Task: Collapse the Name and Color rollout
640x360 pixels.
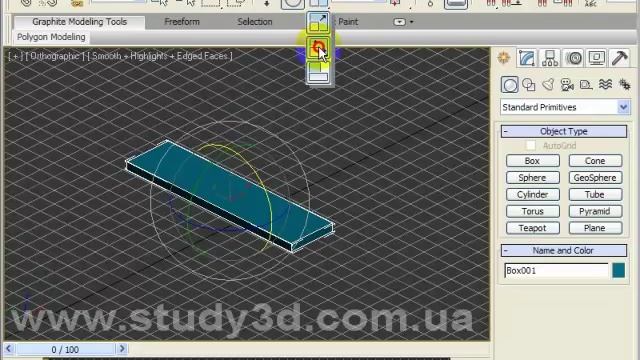Action: point(564,251)
